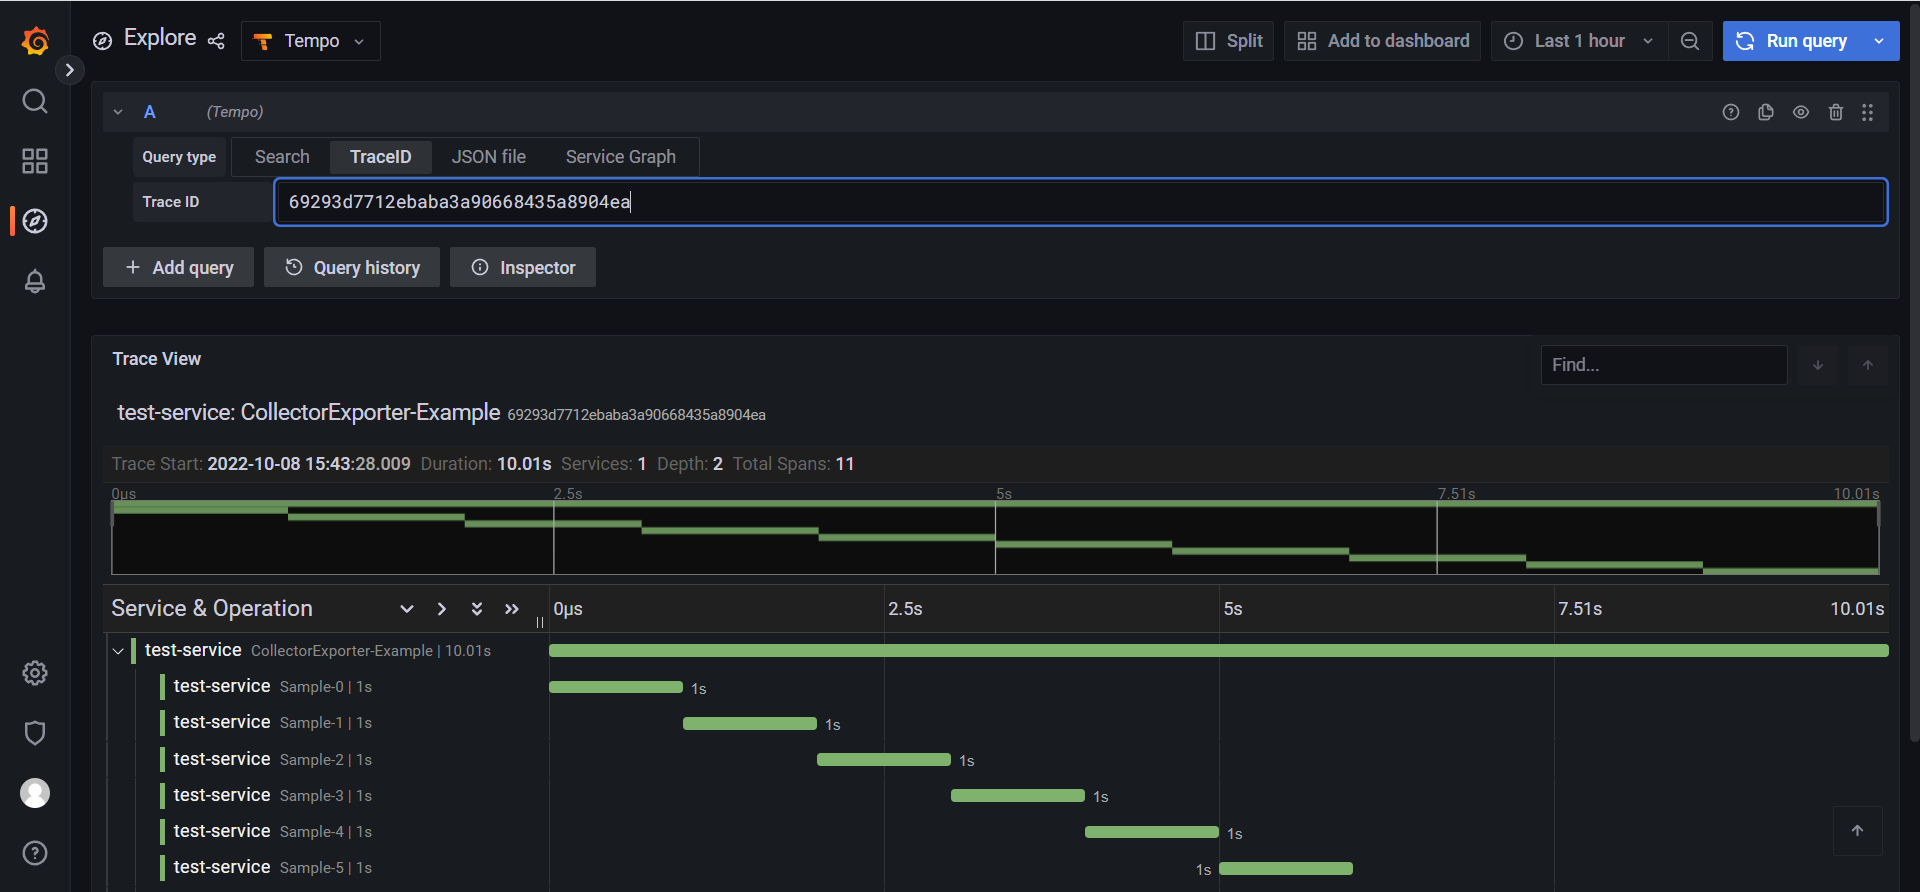Image resolution: width=1920 pixels, height=892 pixels.
Task: Focus the Trace ID input field
Action: (x=1081, y=202)
